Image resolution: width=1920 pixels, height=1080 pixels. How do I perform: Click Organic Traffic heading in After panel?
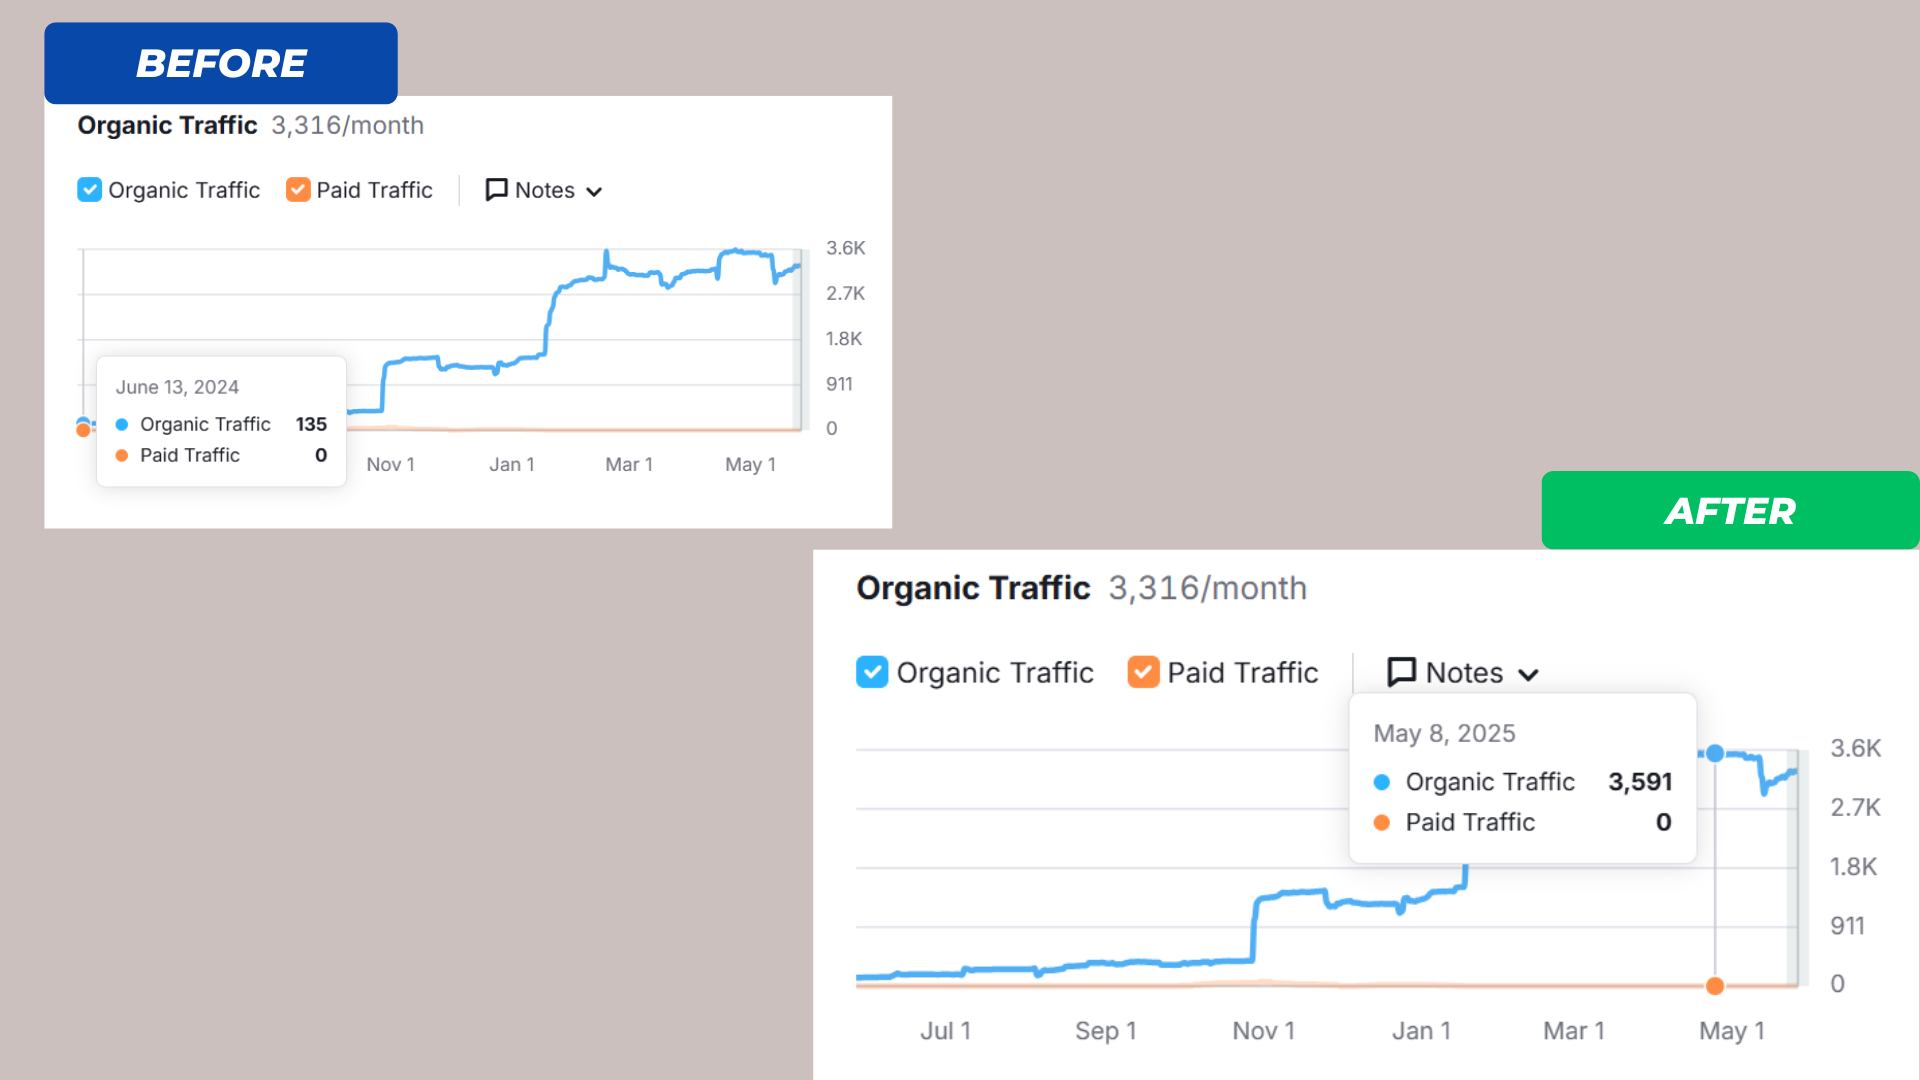pyautogui.click(x=973, y=588)
